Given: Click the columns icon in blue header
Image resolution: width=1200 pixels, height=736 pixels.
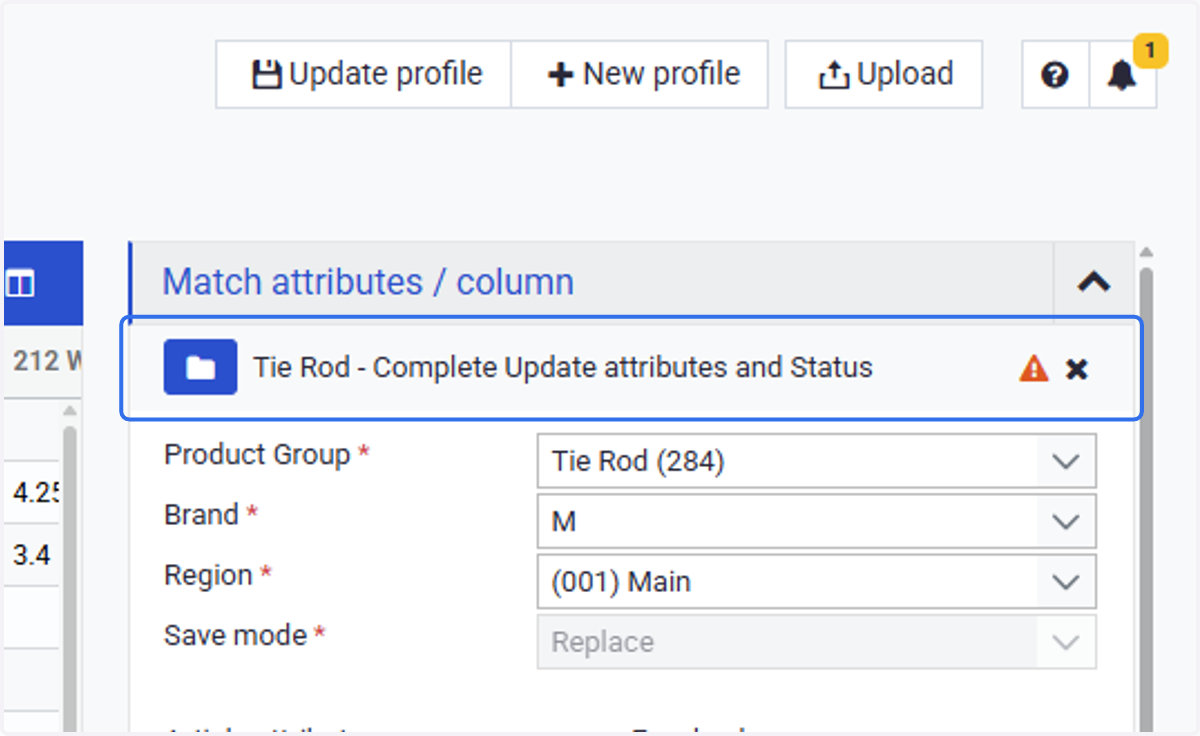Looking at the screenshot, I should [20, 284].
